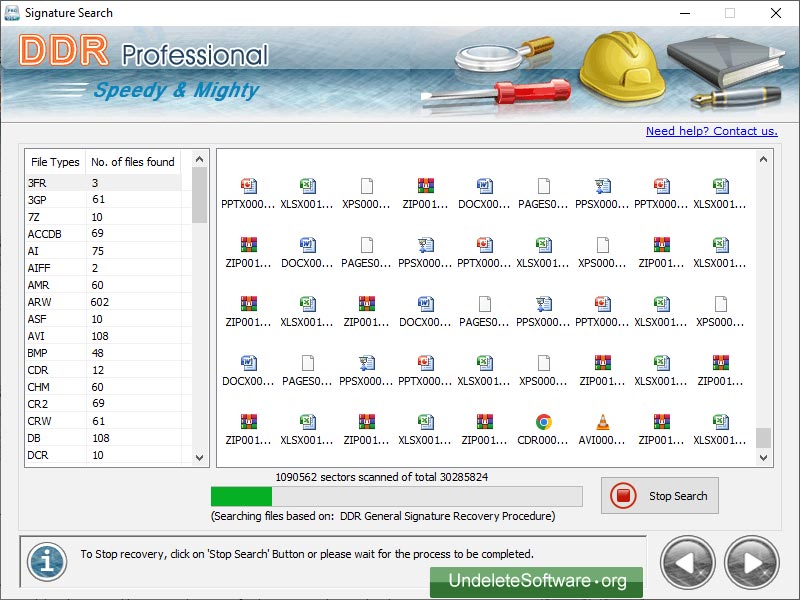
Task: Select the PPTX000 file in the third row
Action: [x=602, y=312]
